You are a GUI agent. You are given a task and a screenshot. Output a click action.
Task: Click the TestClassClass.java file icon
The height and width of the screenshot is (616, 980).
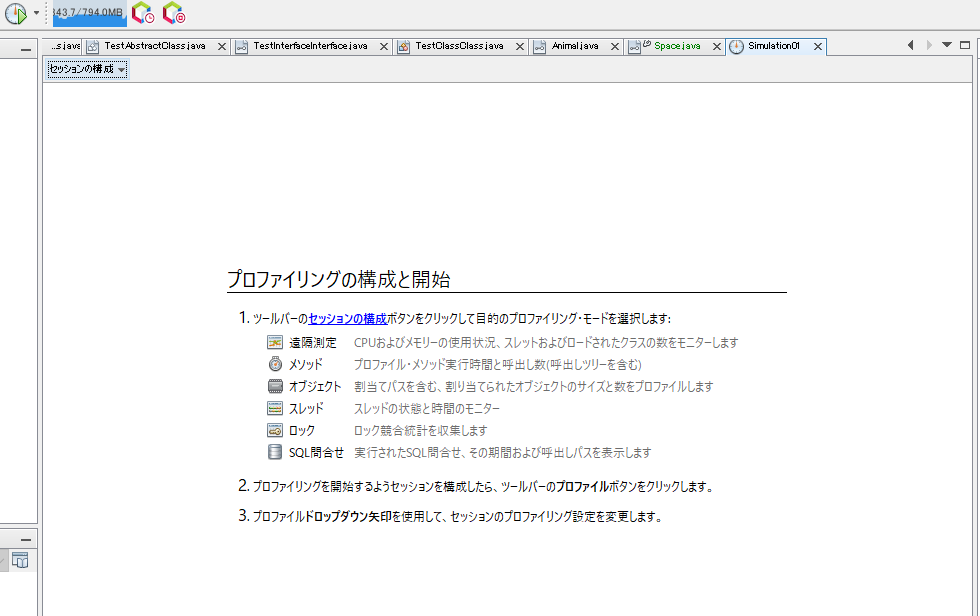click(x=403, y=47)
